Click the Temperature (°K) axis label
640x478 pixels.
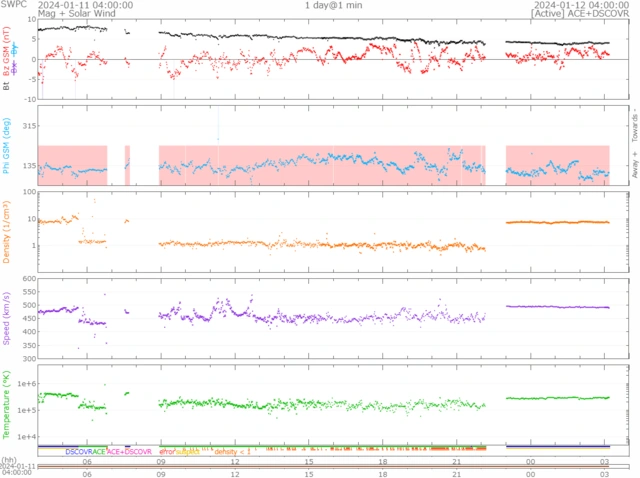click(x=6, y=403)
